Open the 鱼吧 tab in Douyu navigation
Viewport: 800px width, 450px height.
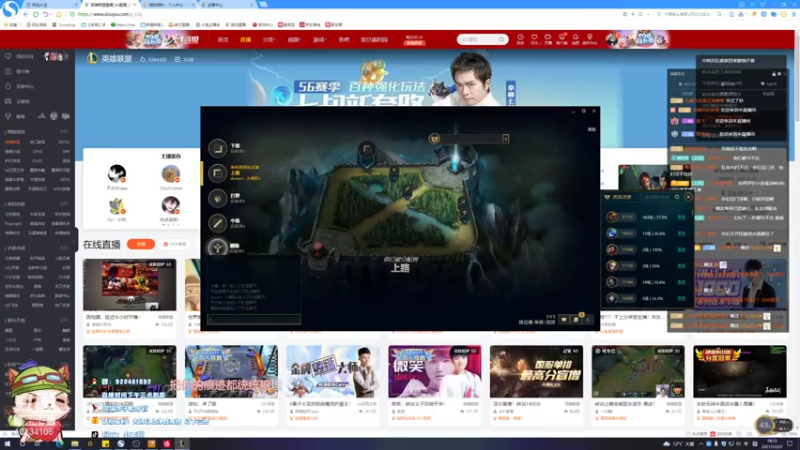pyautogui.click(x=344, y=40)
